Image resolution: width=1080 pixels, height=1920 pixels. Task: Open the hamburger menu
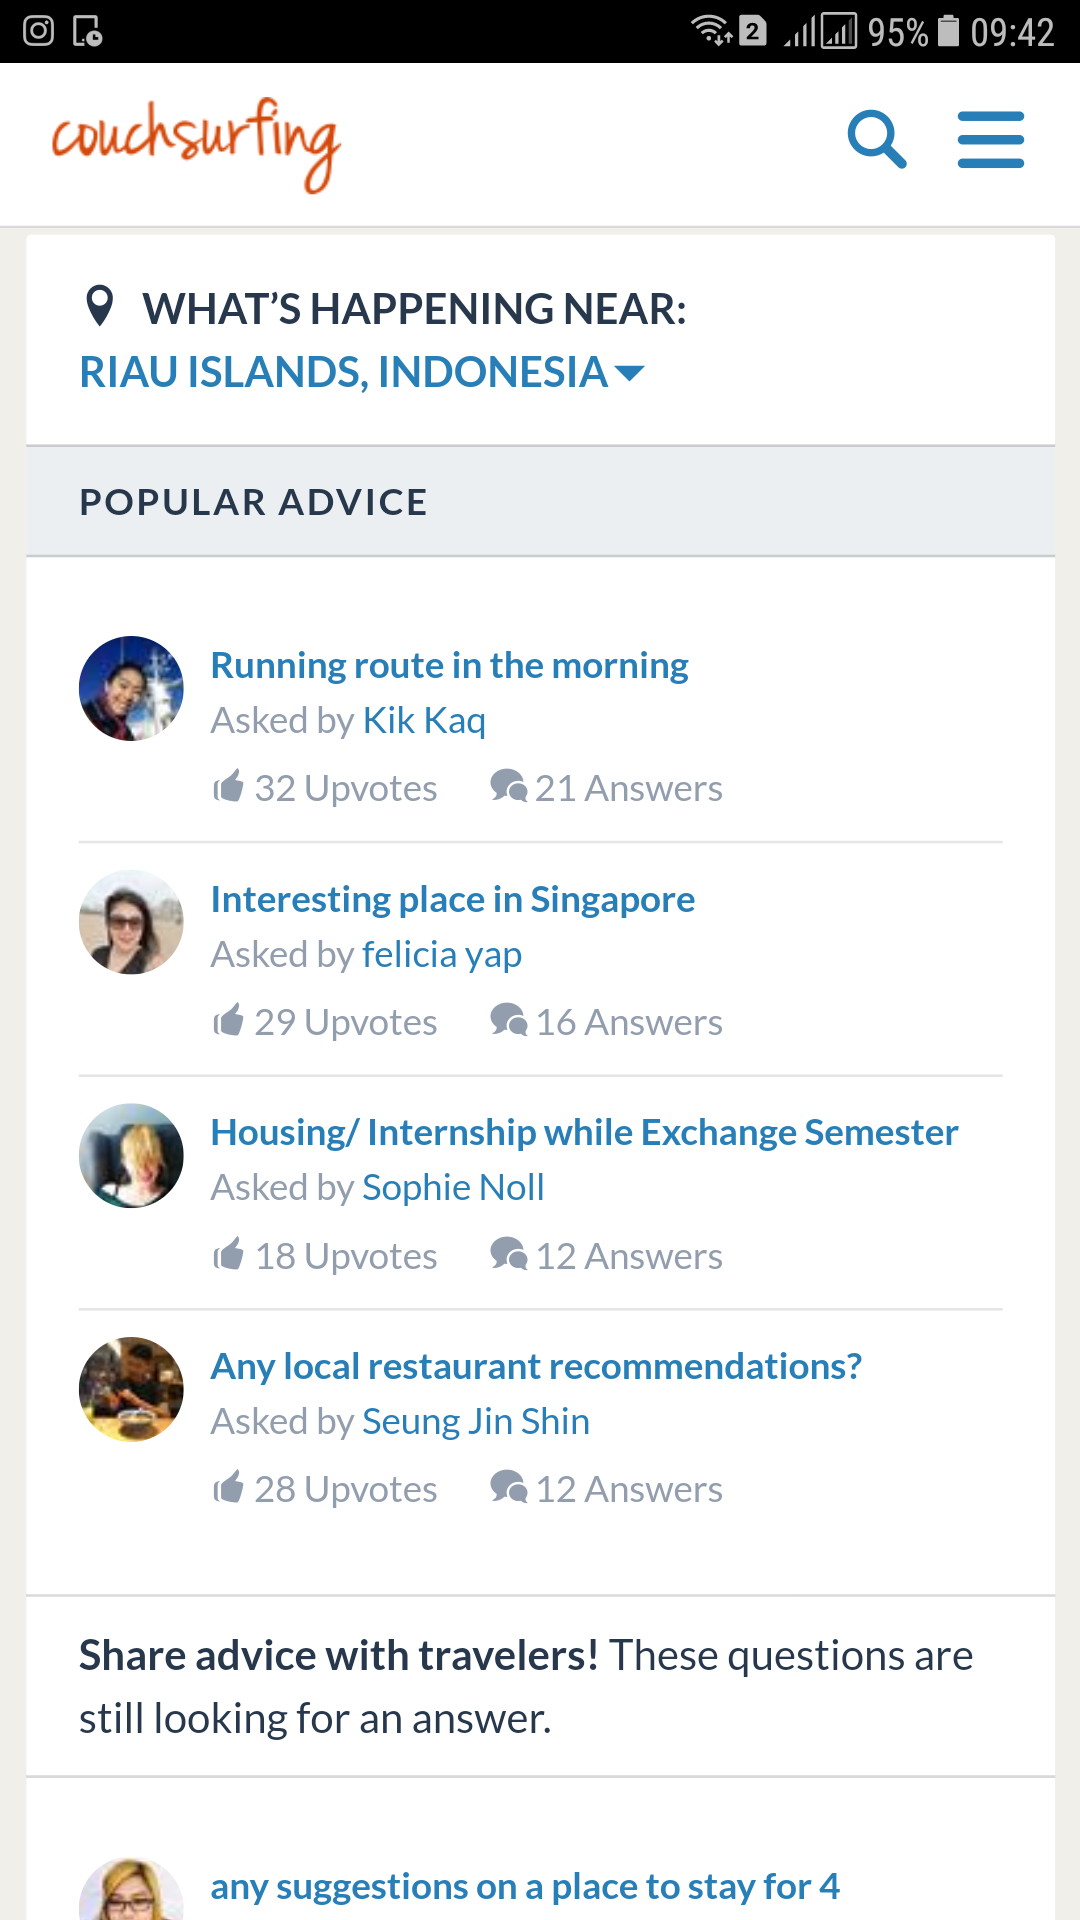tap(990, 139)
